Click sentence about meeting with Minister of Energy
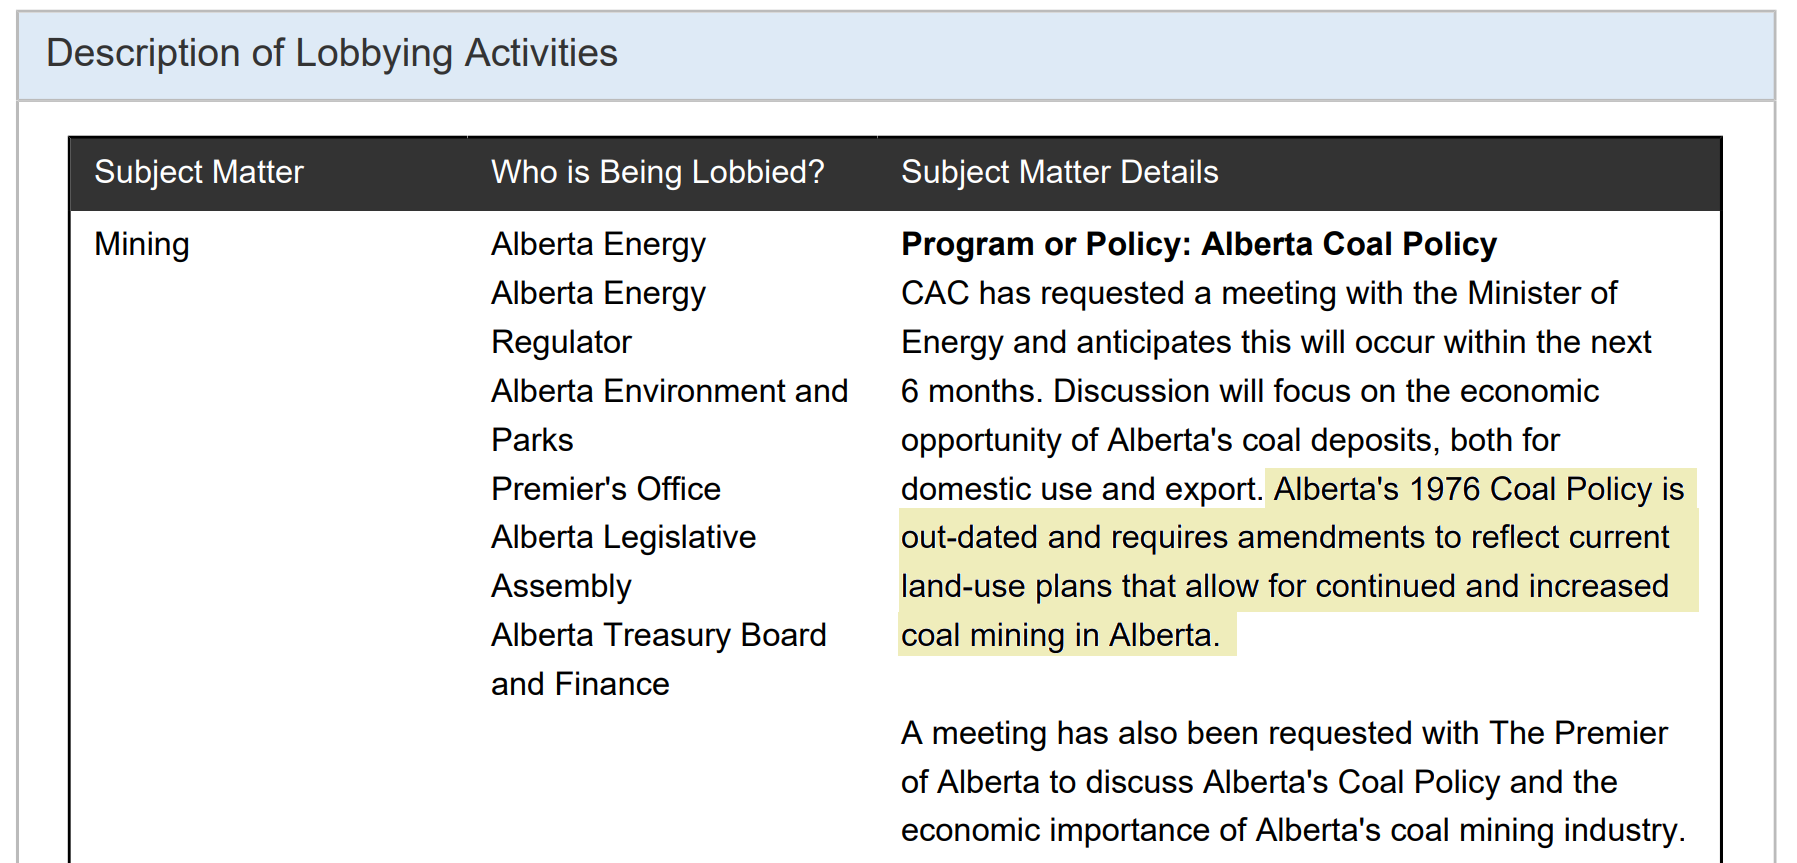1797x863 pixels. click(x=1259, y=293)
